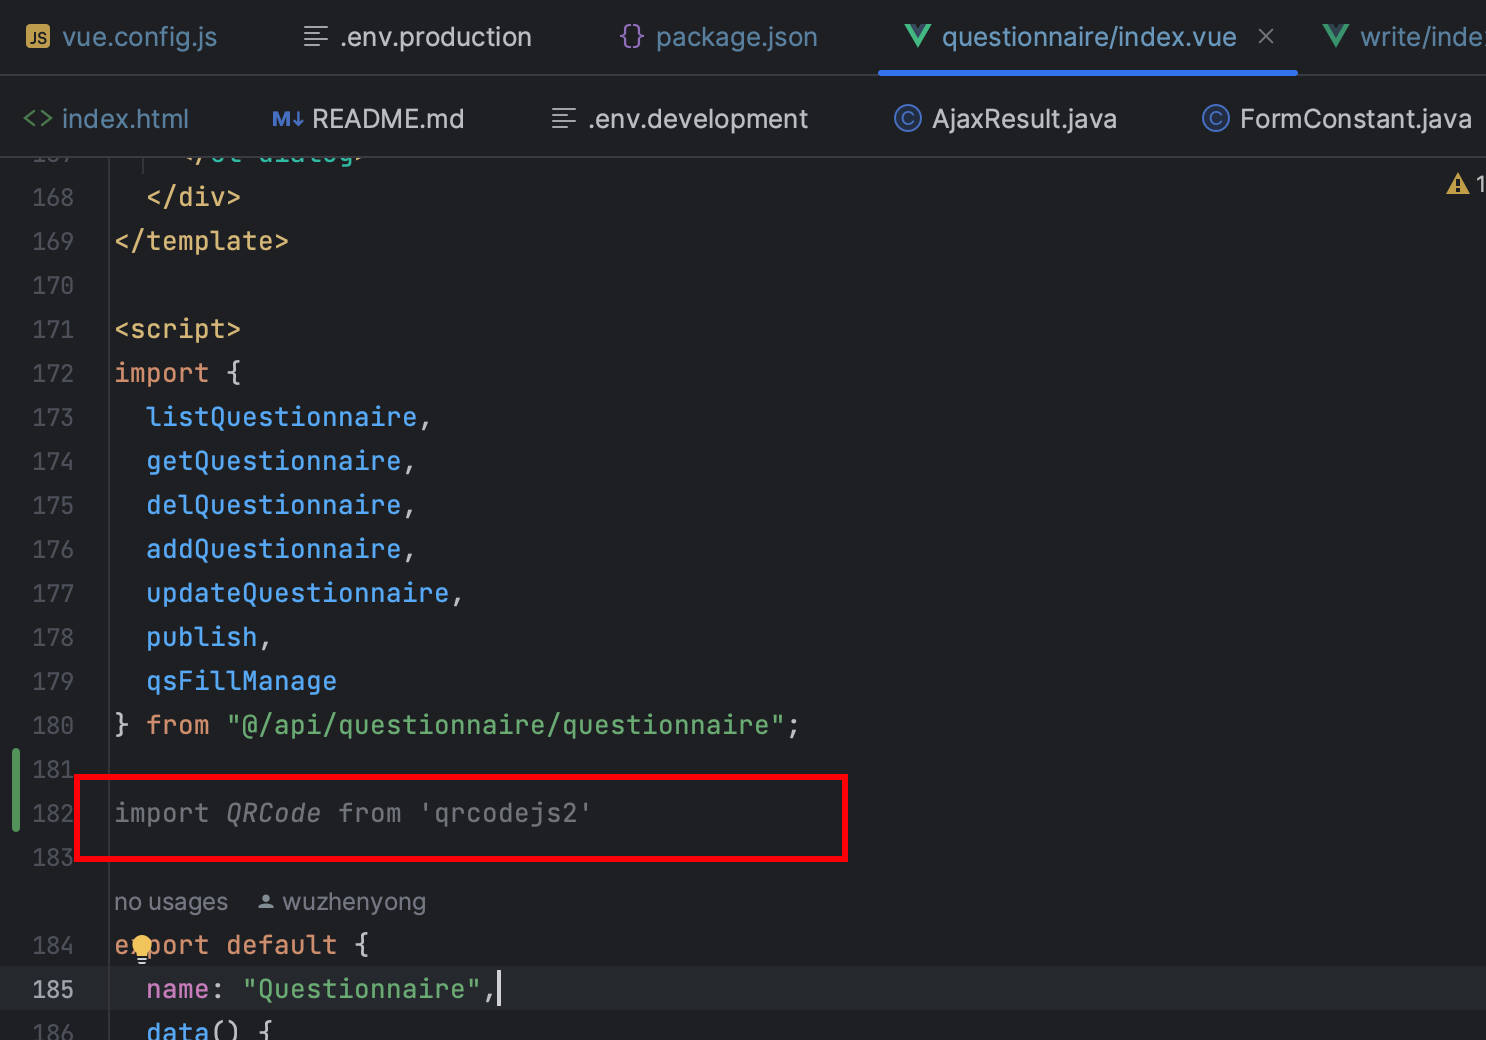Click the text file icon on .env.production
The image size is (1486, 1040).
pyautogui.click(x=316, y=37)
